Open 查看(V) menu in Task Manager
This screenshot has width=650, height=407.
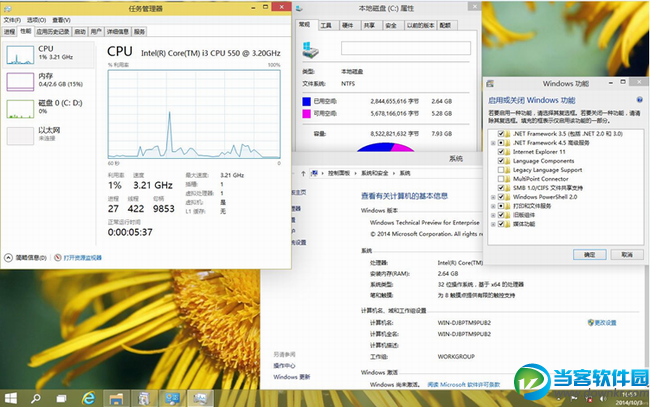[61, 20]
